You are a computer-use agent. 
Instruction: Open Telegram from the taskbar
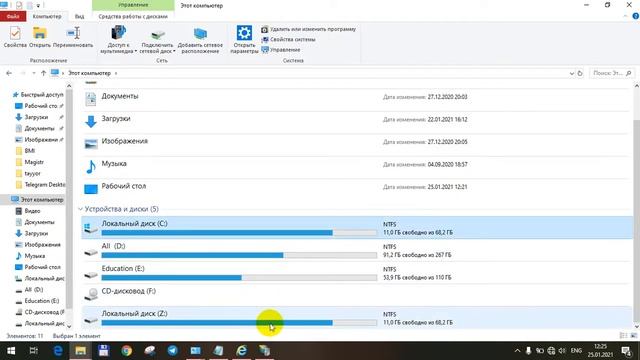pos(173,351)
